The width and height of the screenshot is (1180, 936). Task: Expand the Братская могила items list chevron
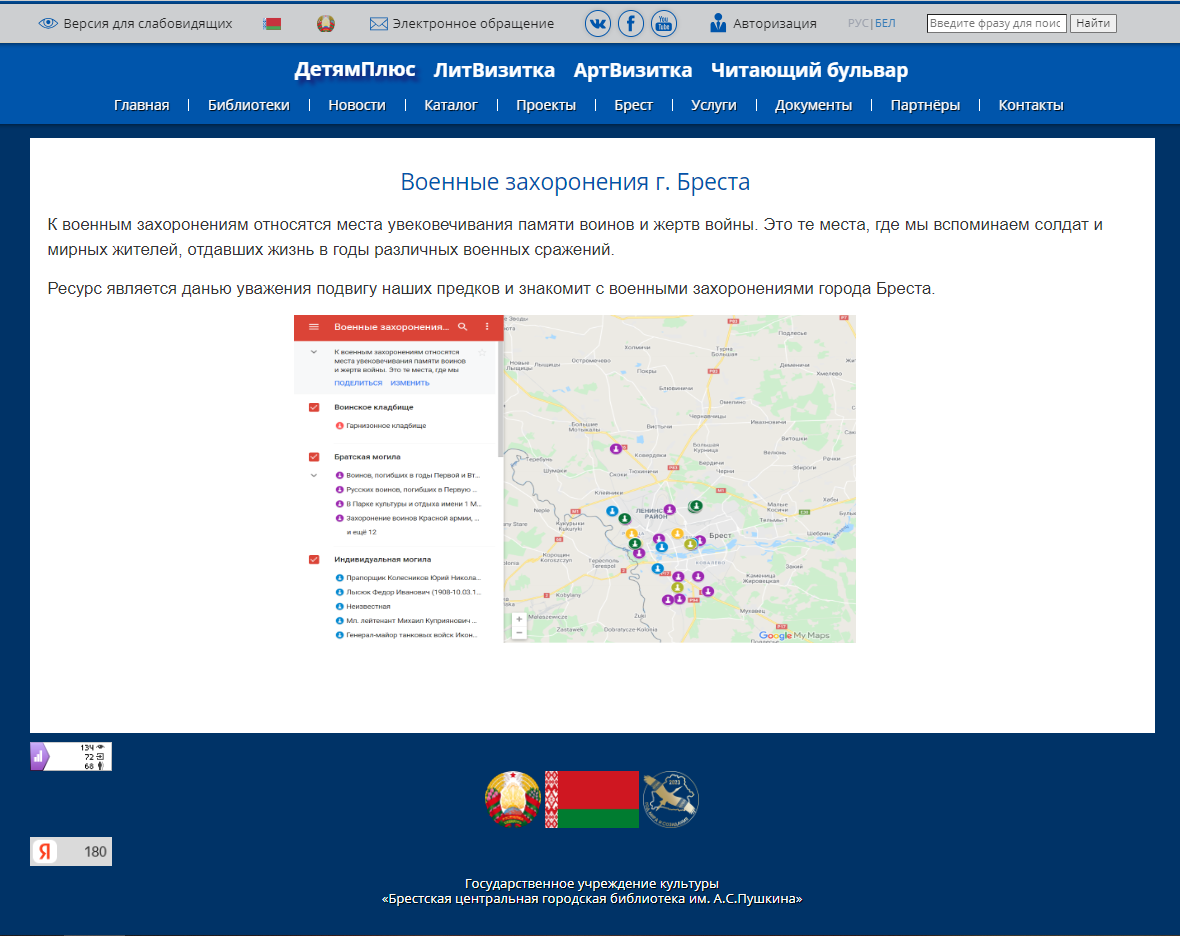pyautogui.click(x=314, y=475)
